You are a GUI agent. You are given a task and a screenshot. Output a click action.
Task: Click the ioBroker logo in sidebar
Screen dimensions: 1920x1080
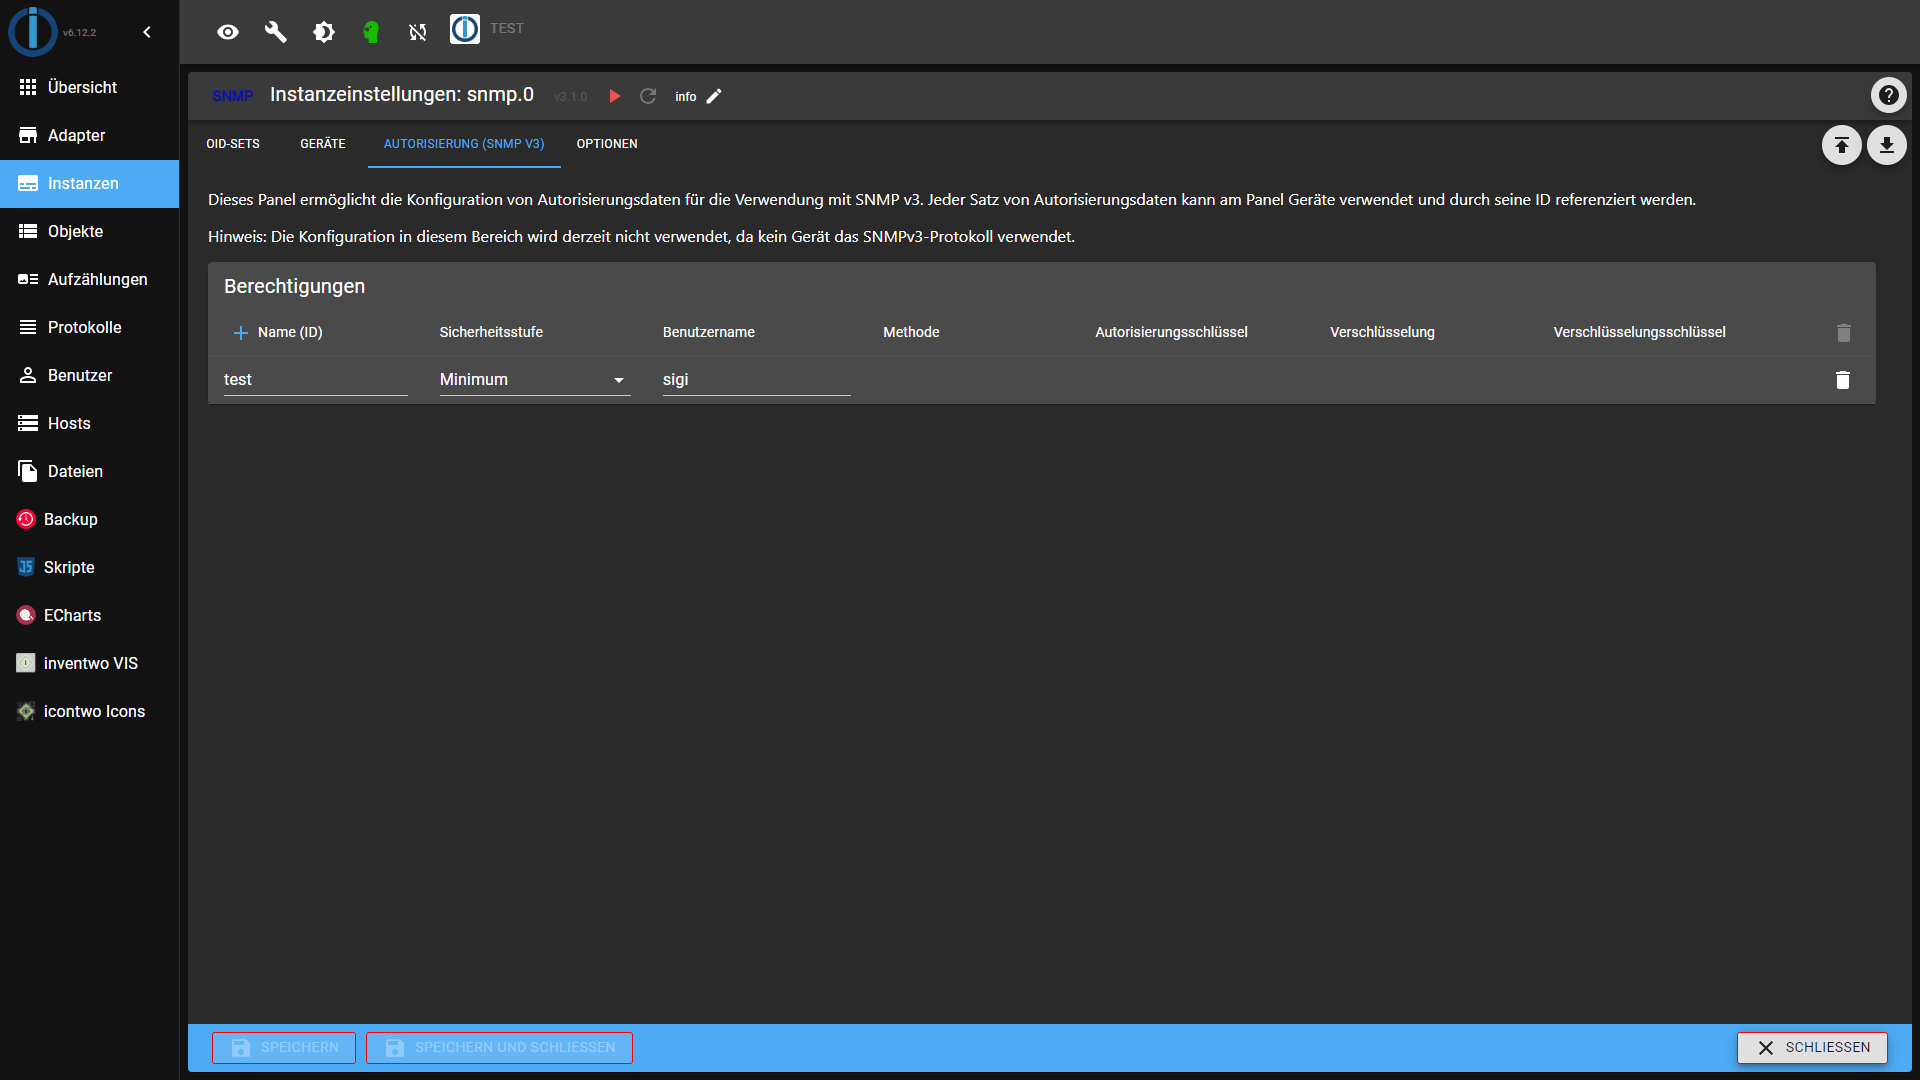[x=33, y=31]
